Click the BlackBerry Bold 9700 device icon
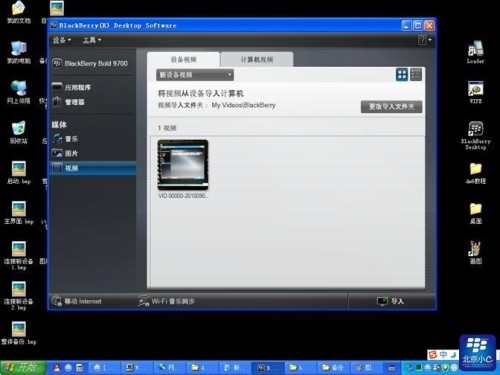Screen dimensions: 500x375 click(57, 63)
